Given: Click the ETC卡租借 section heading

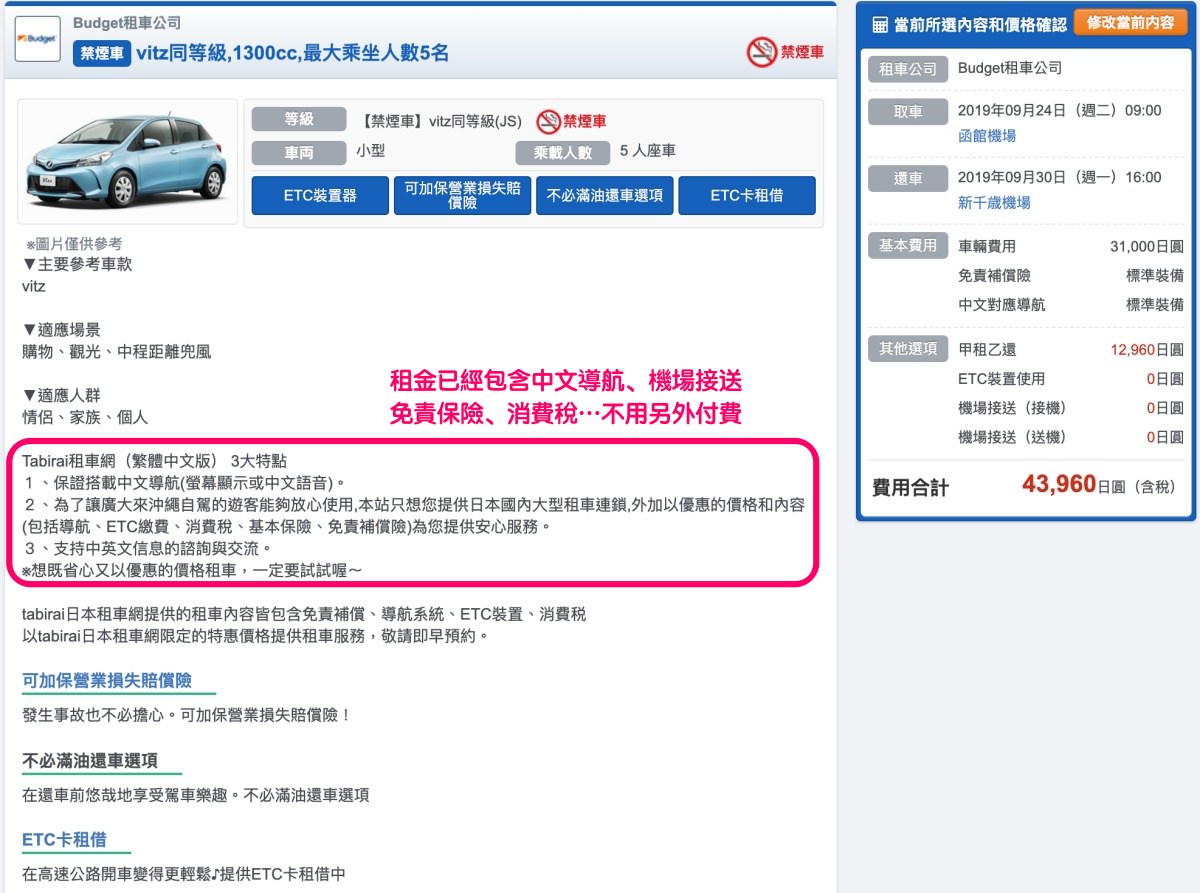Looking at the screenshot, I should (x=64, y=839).
